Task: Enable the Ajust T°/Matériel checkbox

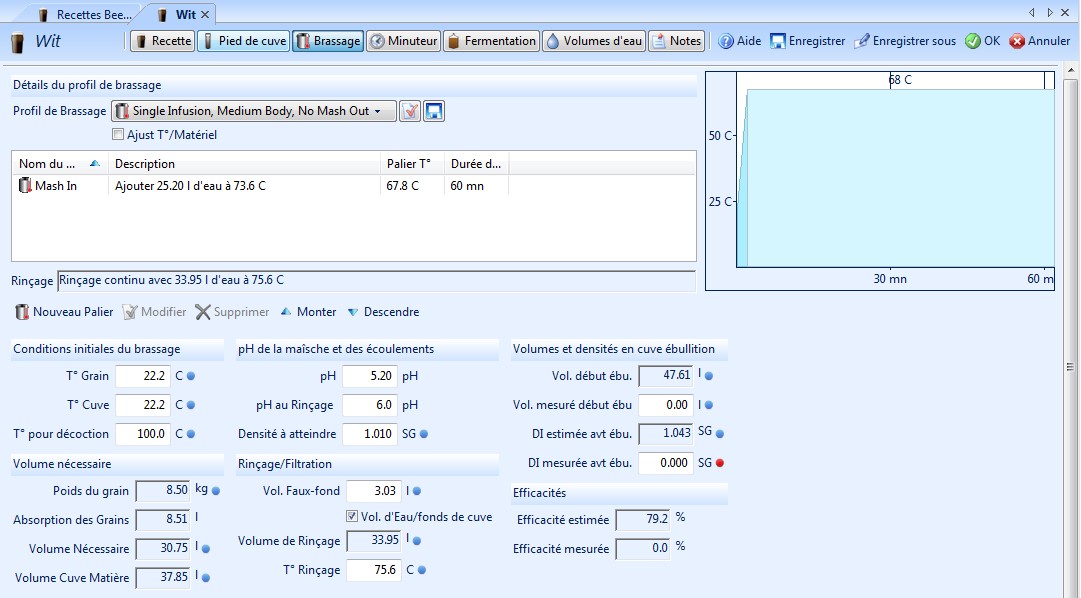Action: pyautogui.click(x=119, y=135)
